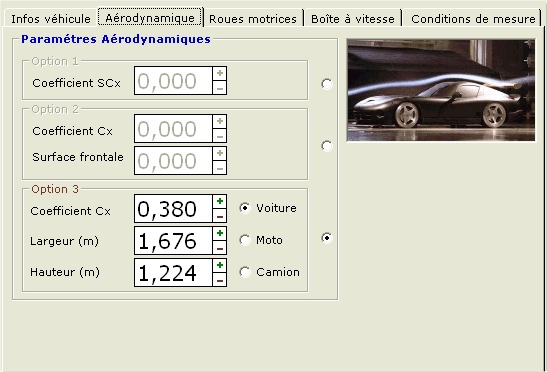Select the Camion radio button
Image resolution: width=547 pixels, height=372 pixels.
click(x=245, y=272)
